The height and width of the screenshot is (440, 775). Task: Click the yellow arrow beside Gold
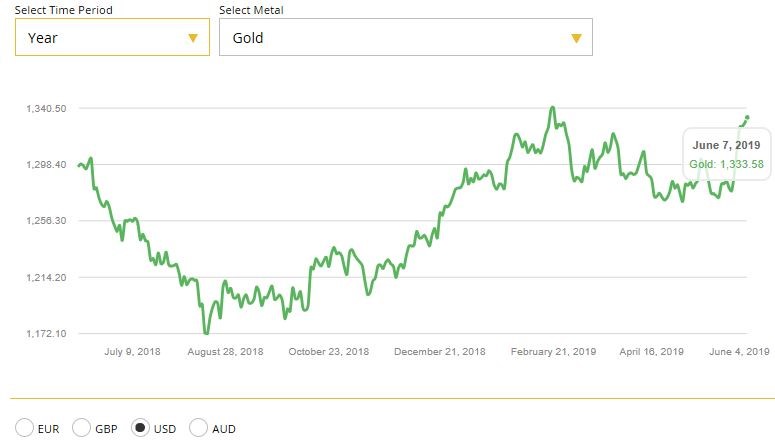pos(576,38)
